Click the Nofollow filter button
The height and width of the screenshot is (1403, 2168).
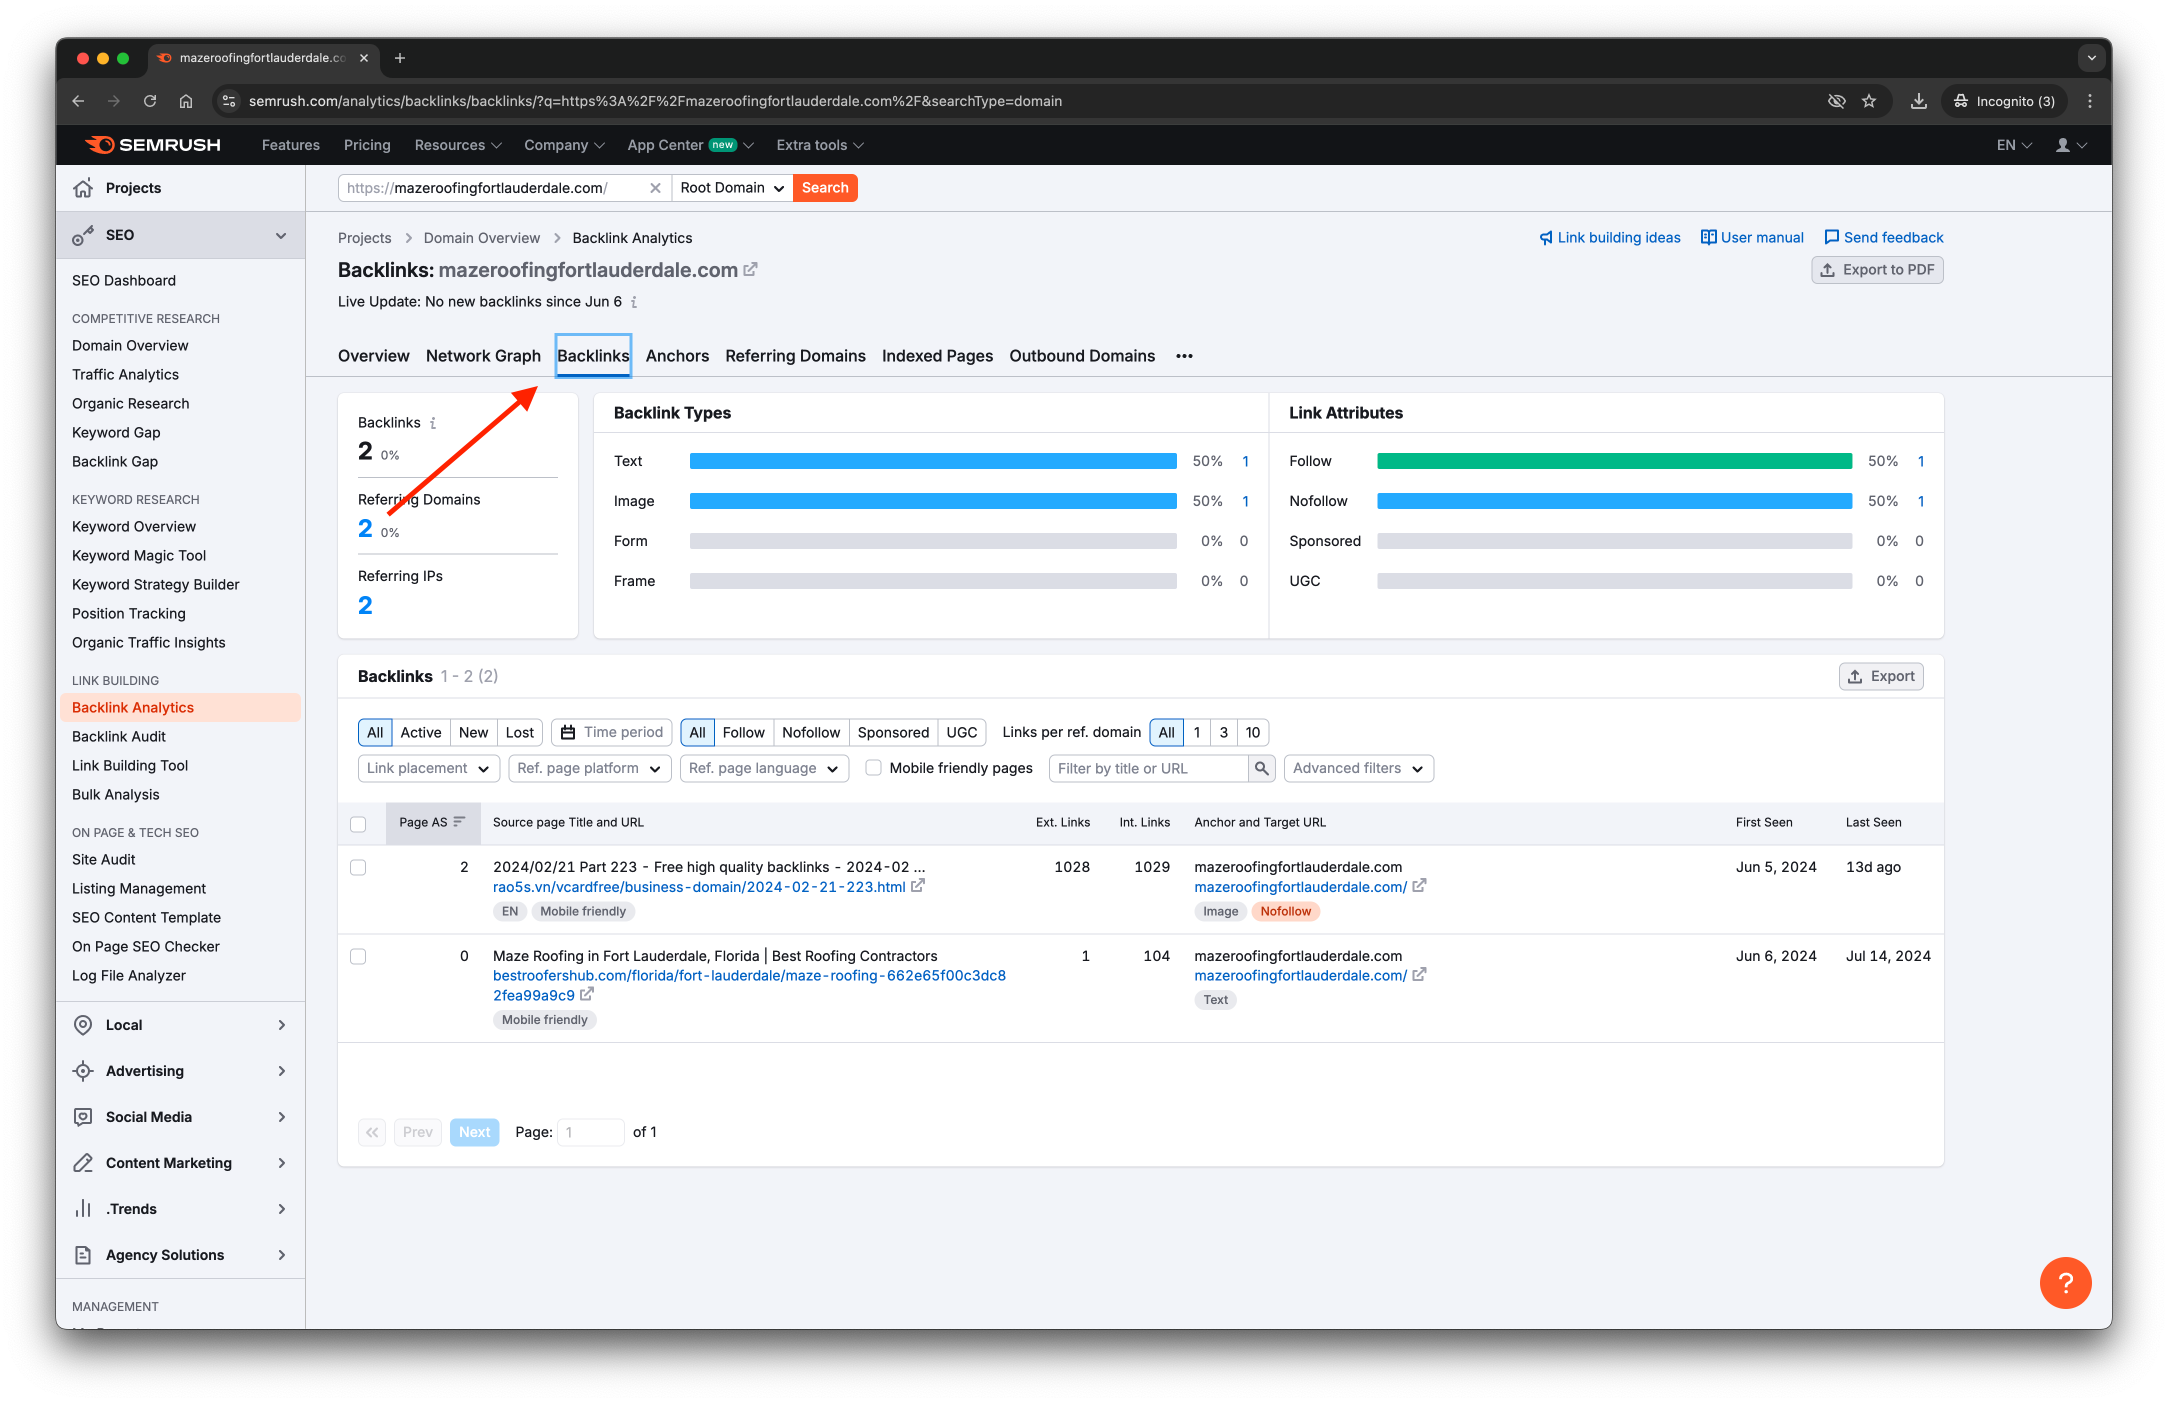coord(812,732)
